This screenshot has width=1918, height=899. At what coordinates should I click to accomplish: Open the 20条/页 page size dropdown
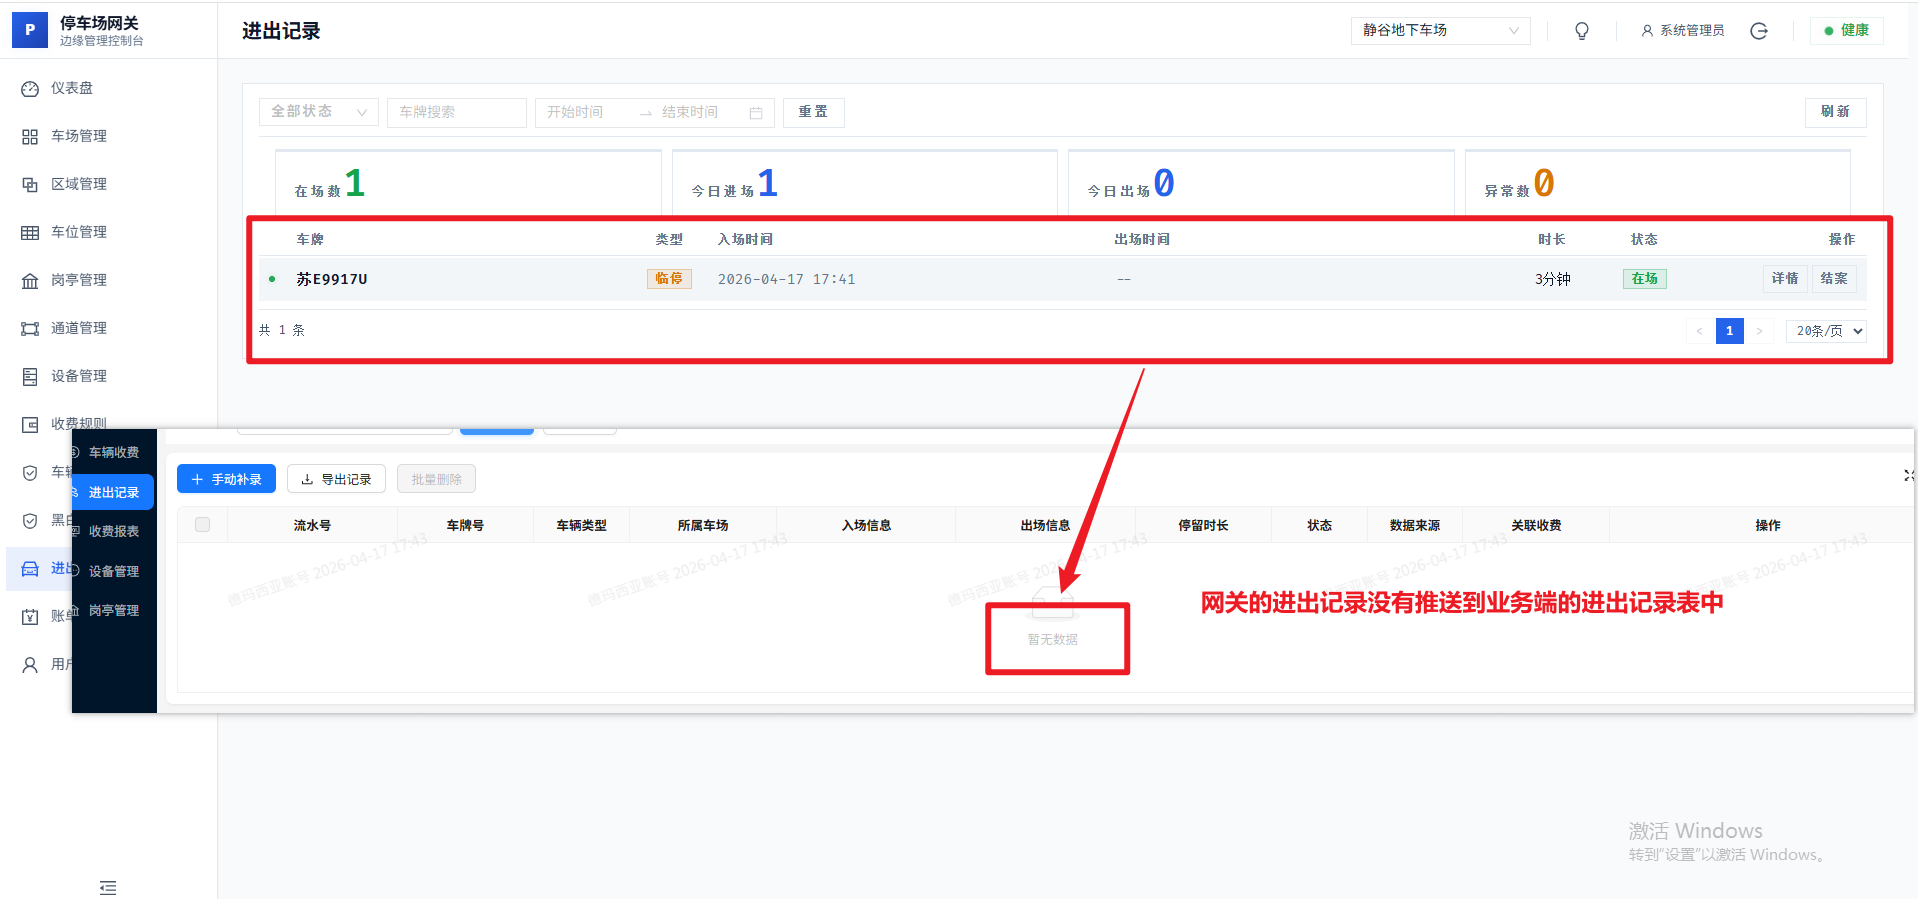tap(1826, 331)
